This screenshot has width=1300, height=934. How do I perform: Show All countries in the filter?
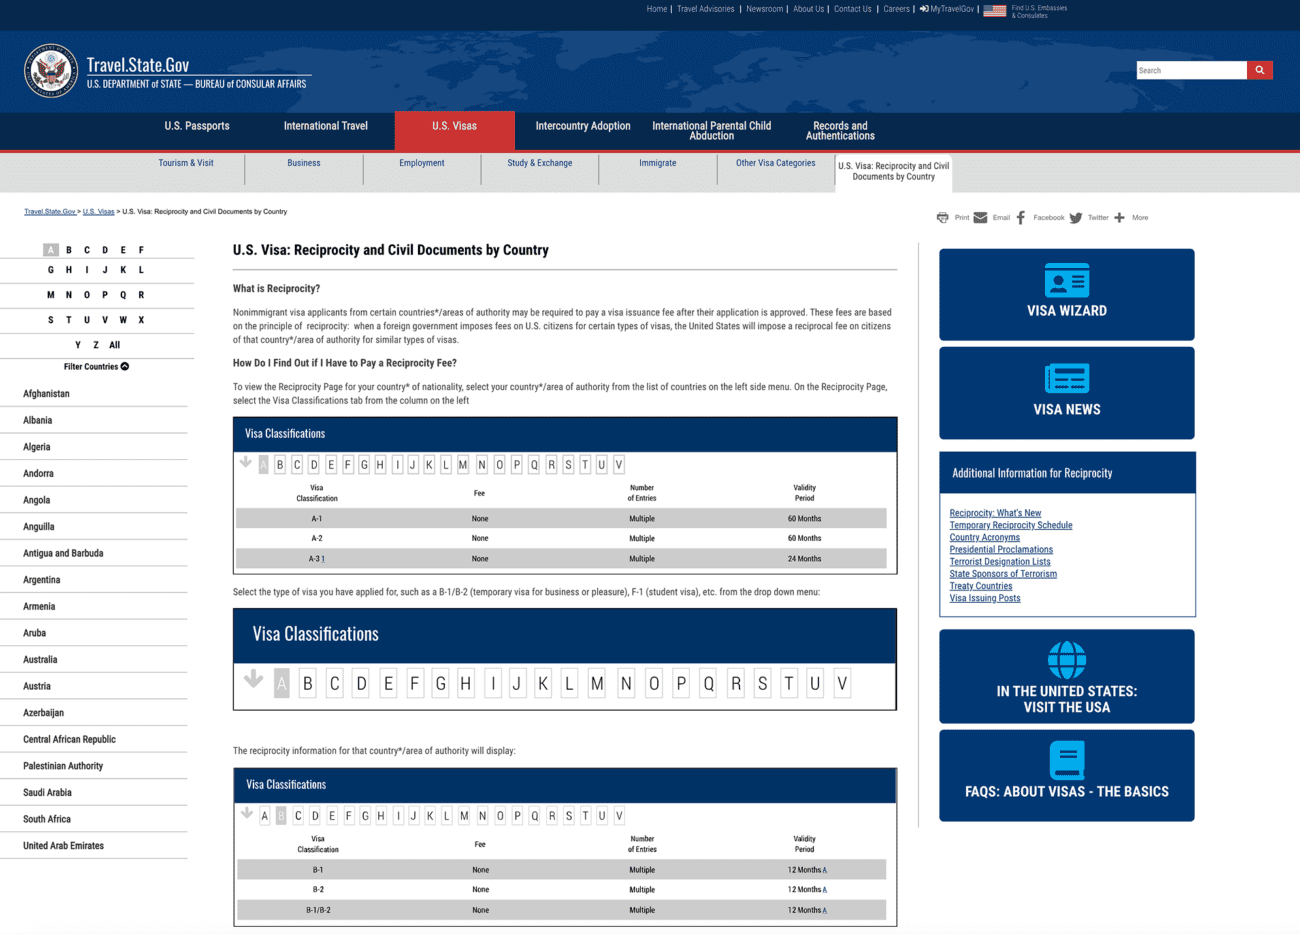(114, 345)
